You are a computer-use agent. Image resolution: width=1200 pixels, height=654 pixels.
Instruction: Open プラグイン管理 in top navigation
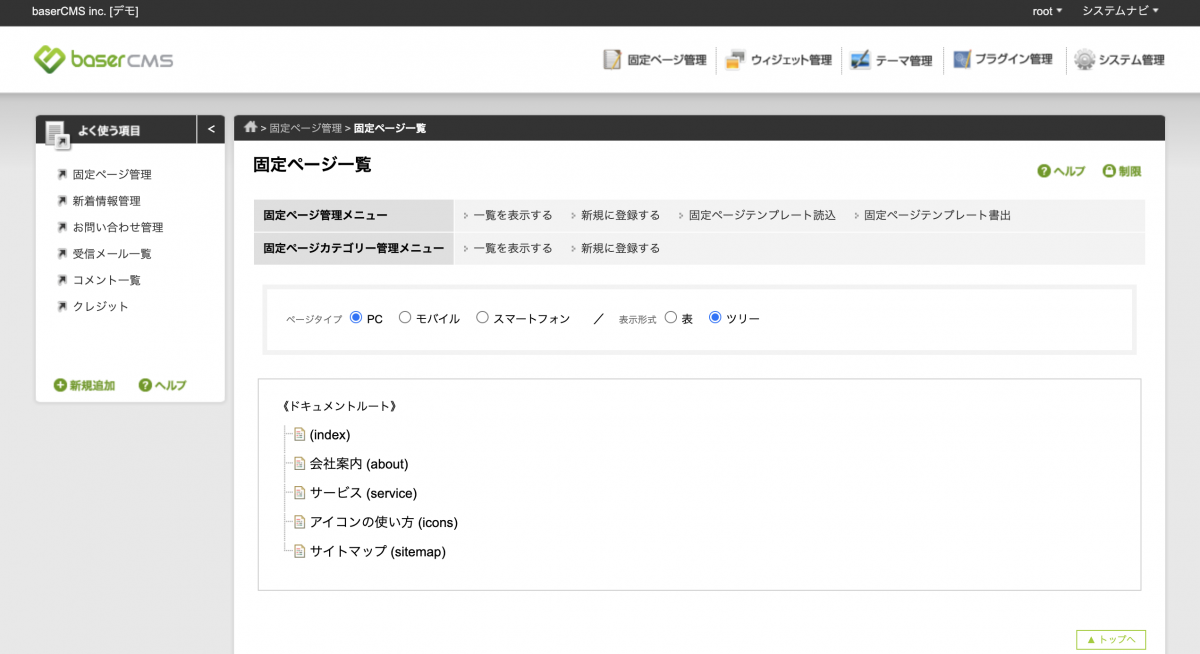1003,60
